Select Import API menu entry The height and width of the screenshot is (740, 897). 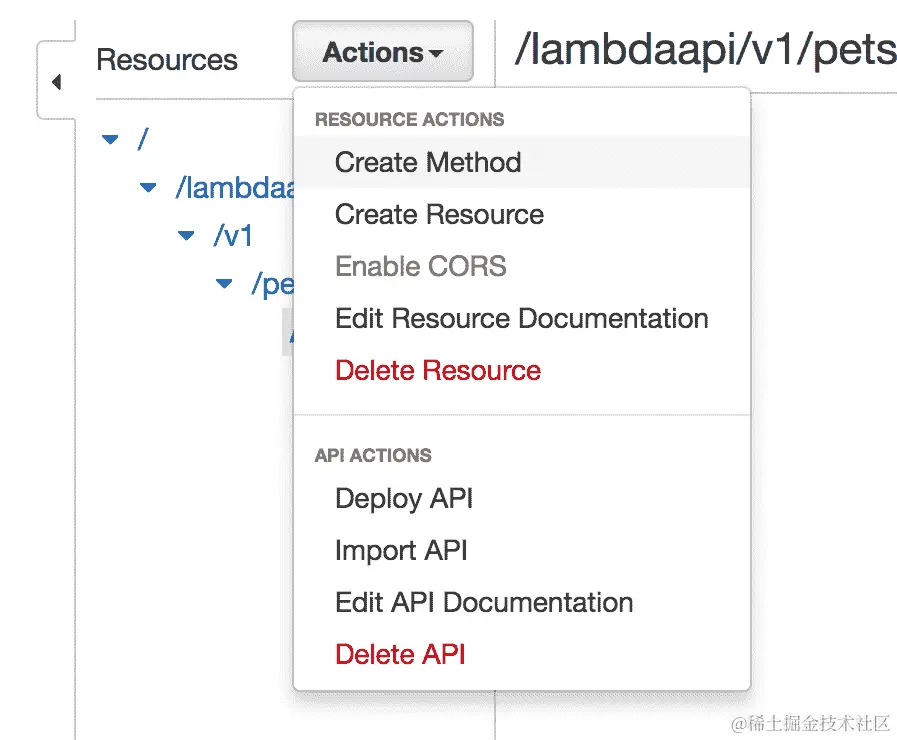pos(401,550)
